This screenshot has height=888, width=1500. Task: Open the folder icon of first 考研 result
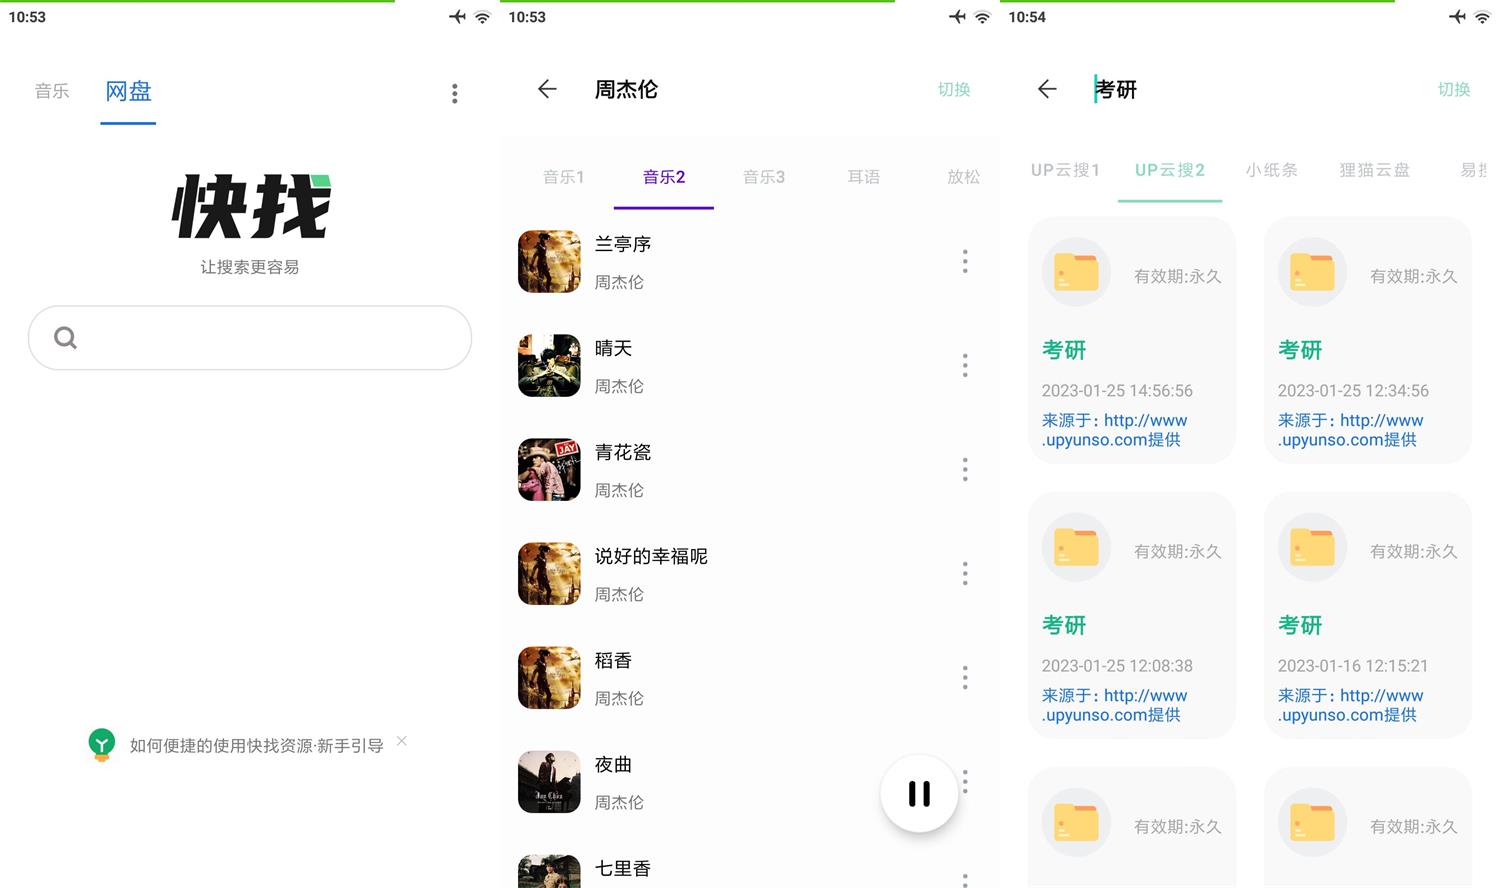(1076, 271)
